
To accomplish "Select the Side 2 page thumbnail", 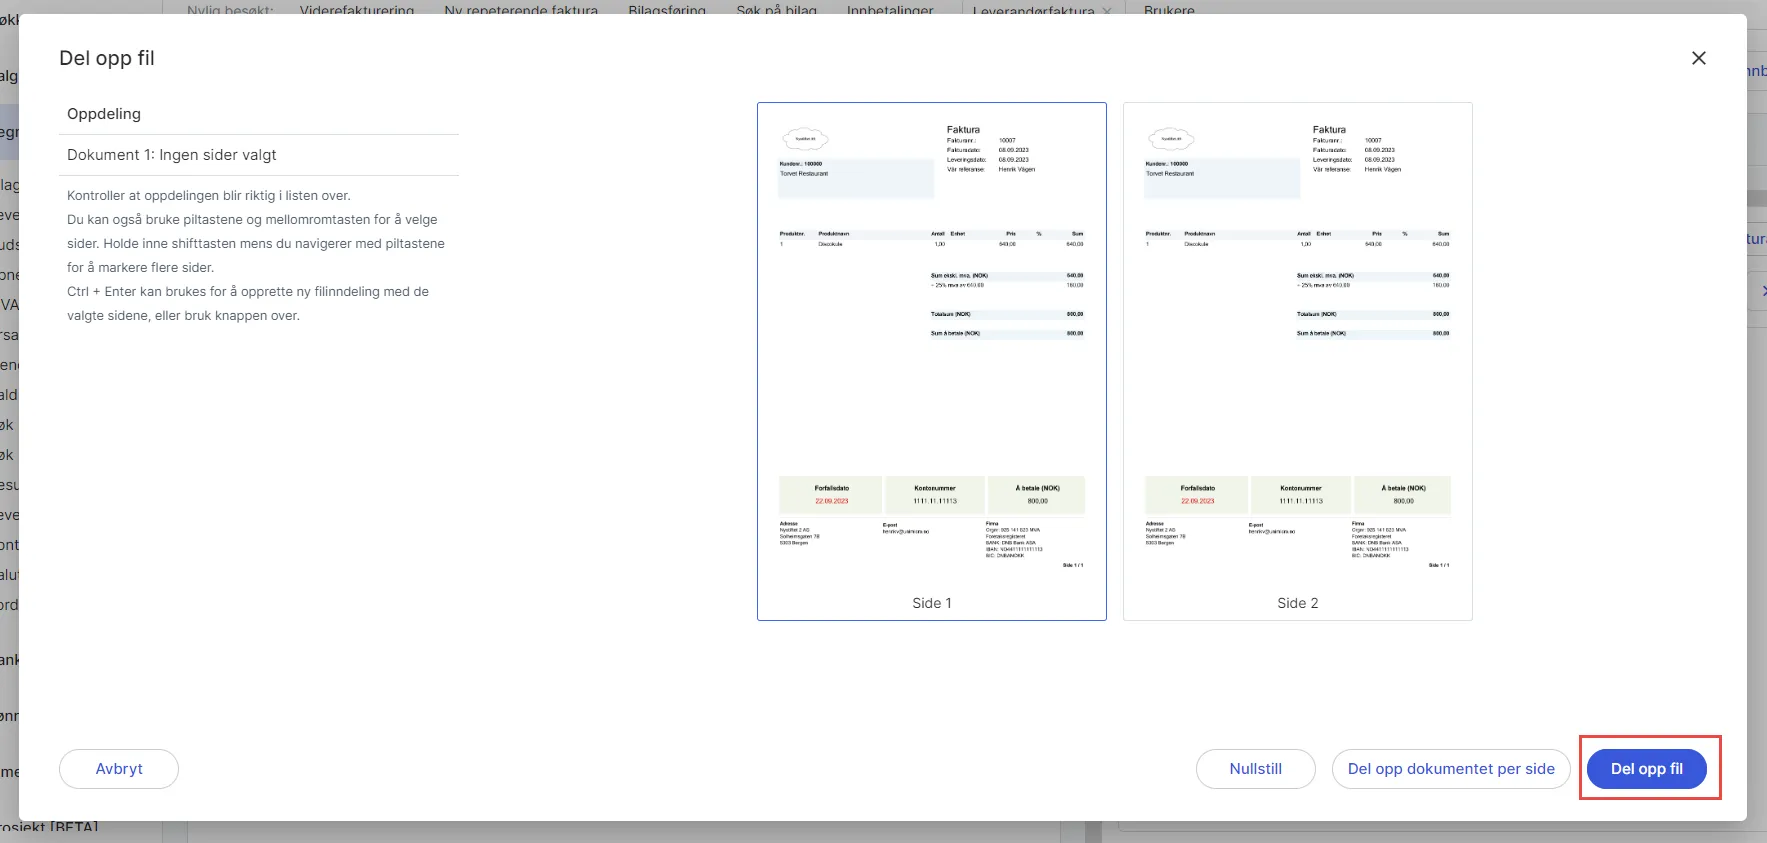I will tap(1298, 361).
